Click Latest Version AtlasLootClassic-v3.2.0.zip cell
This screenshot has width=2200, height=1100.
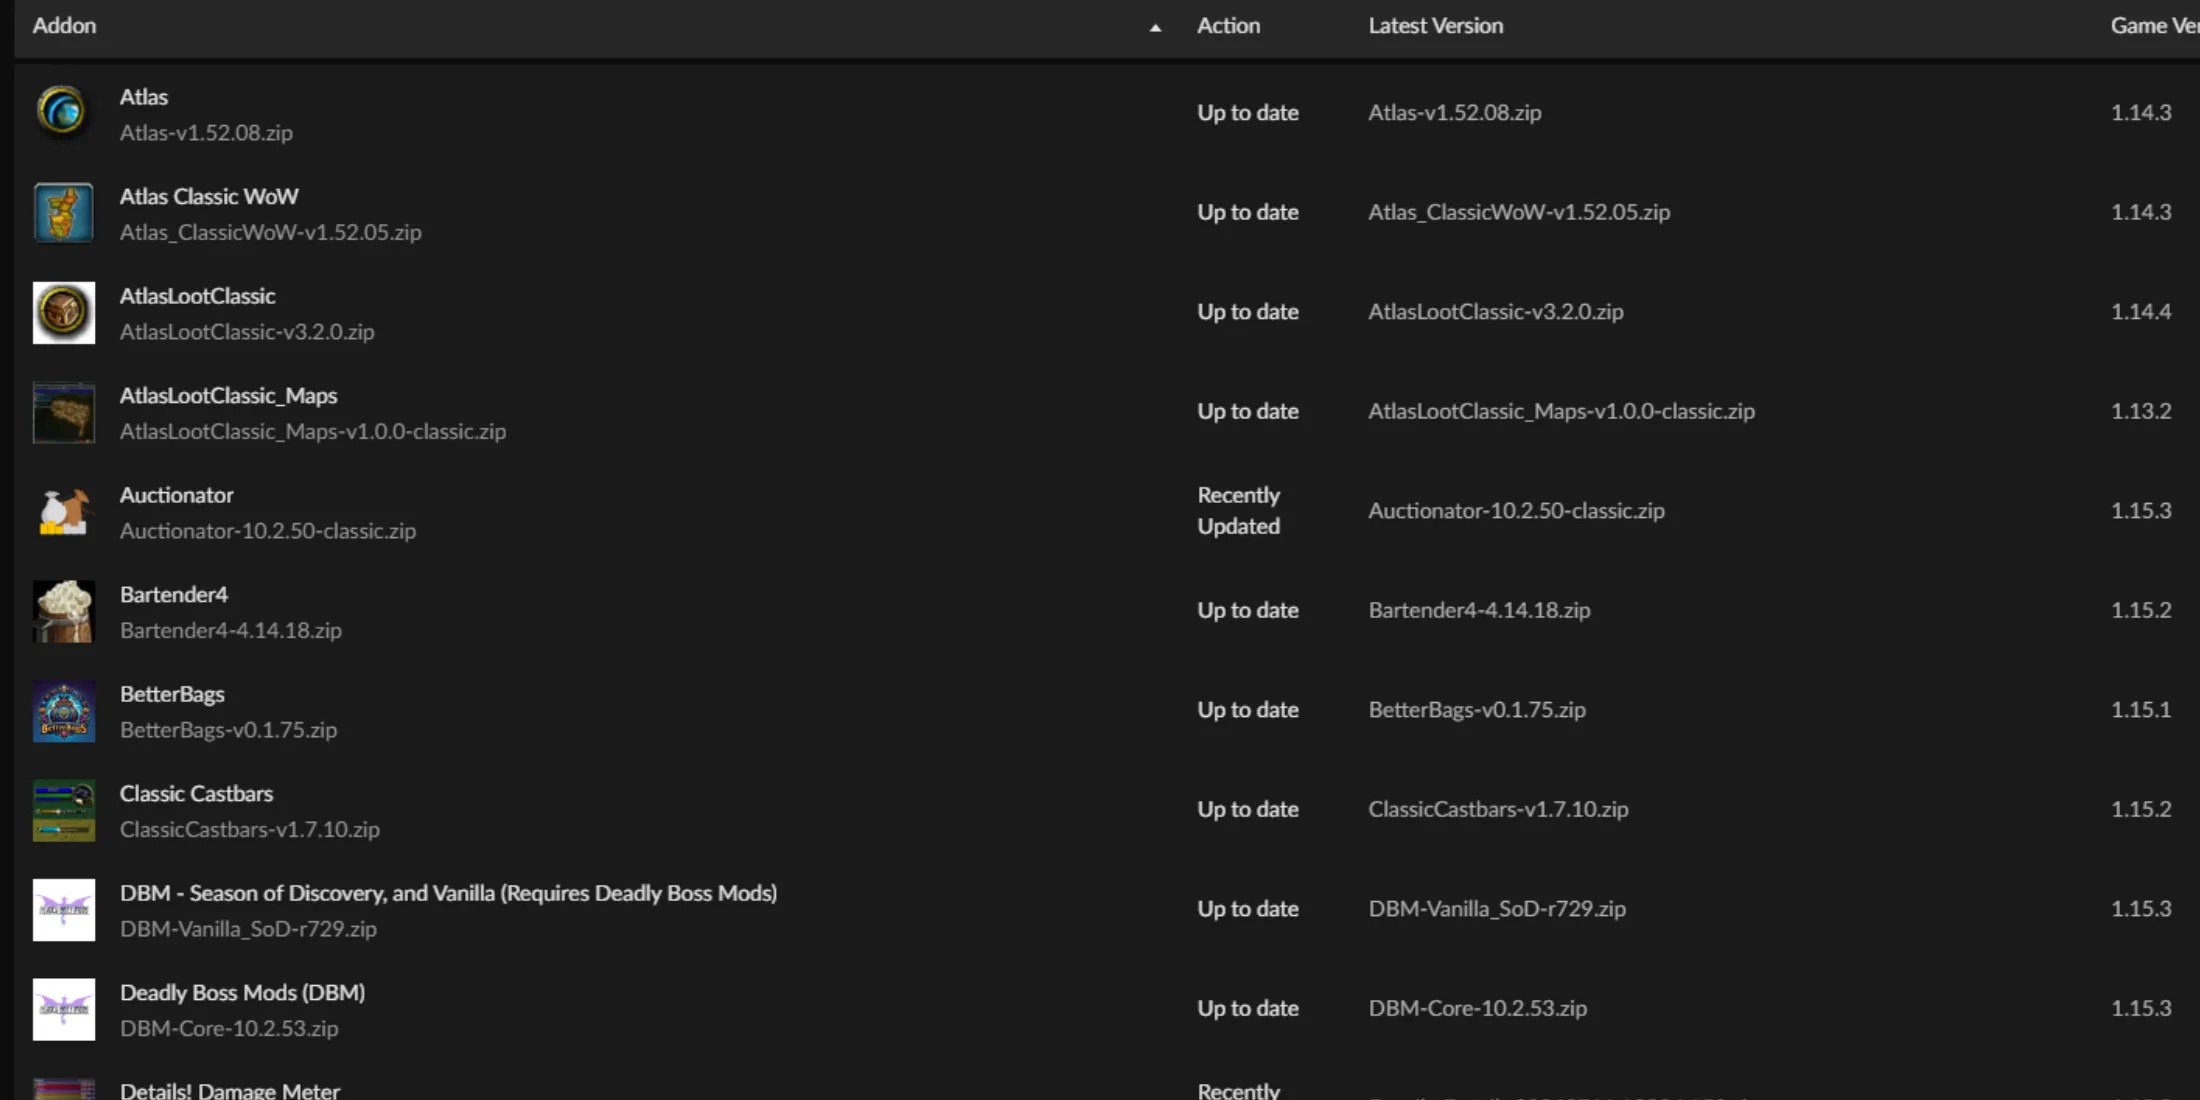[x=1496, y=312]
